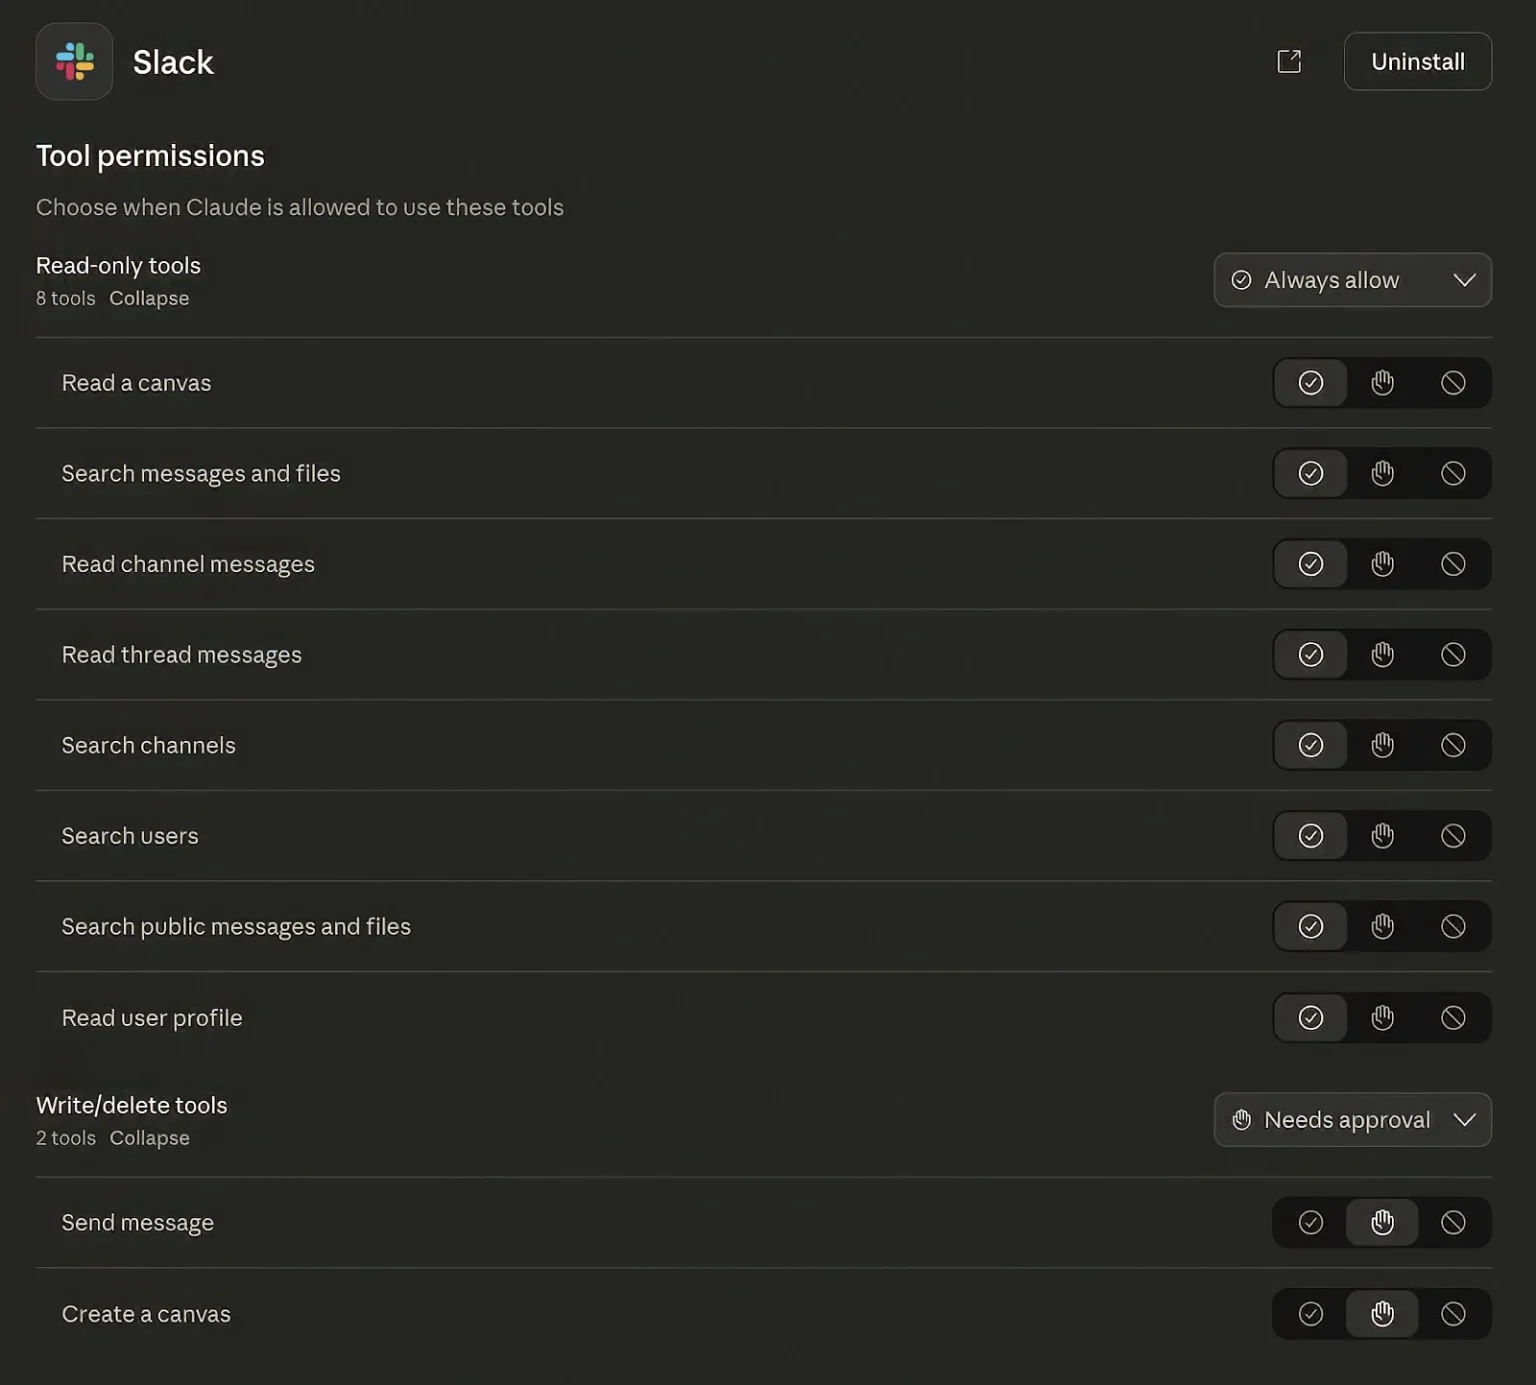Block the Send message tool

click(1453, 1222)
